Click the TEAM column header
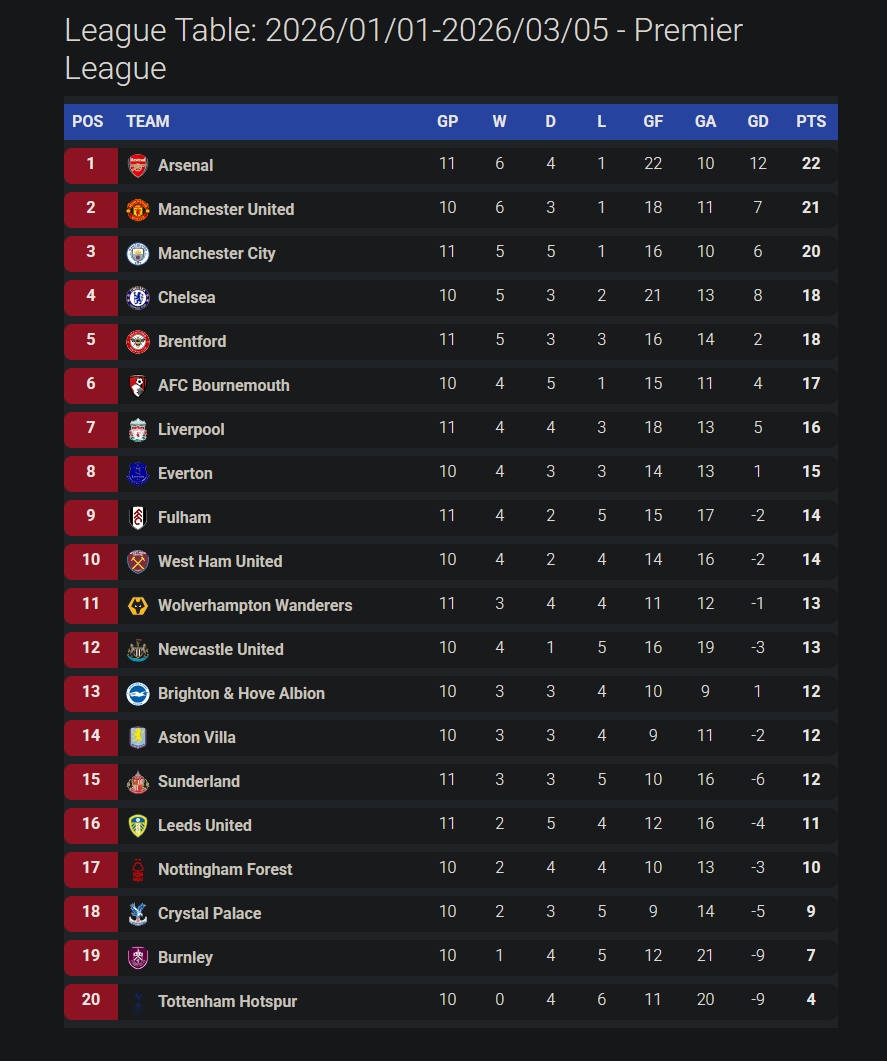This screenshot has height=1061, width=887. point(148,121)
